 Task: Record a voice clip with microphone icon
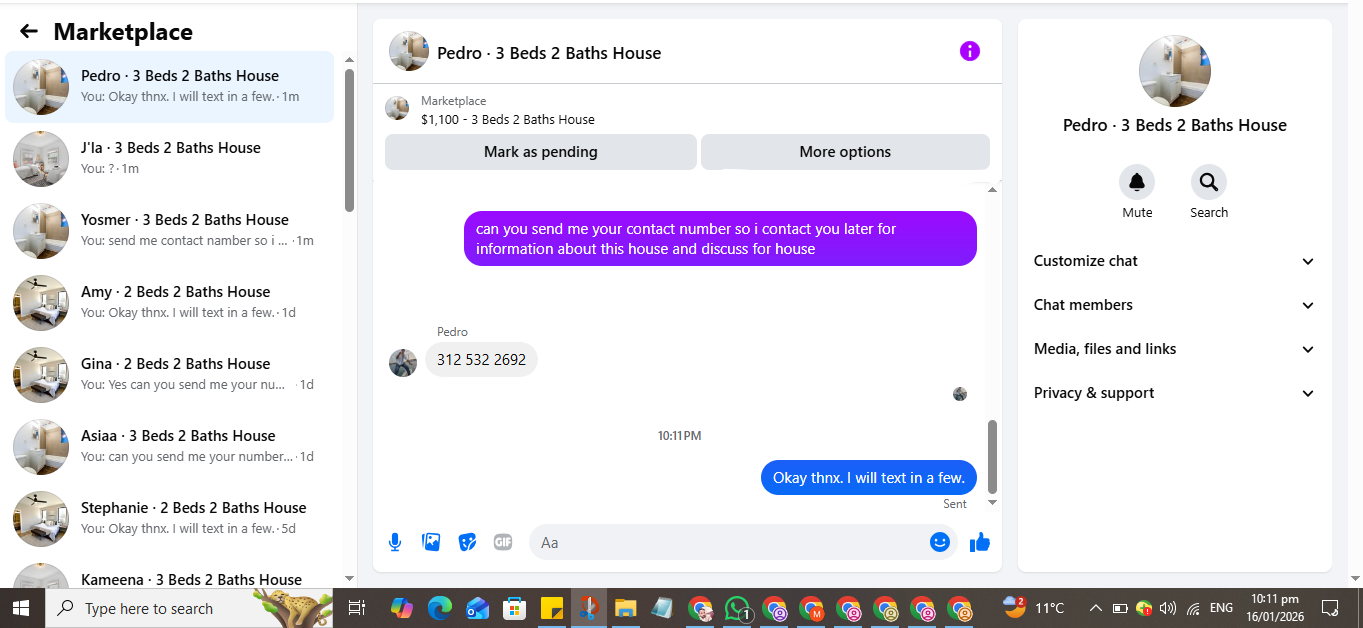tap(395, 542)
